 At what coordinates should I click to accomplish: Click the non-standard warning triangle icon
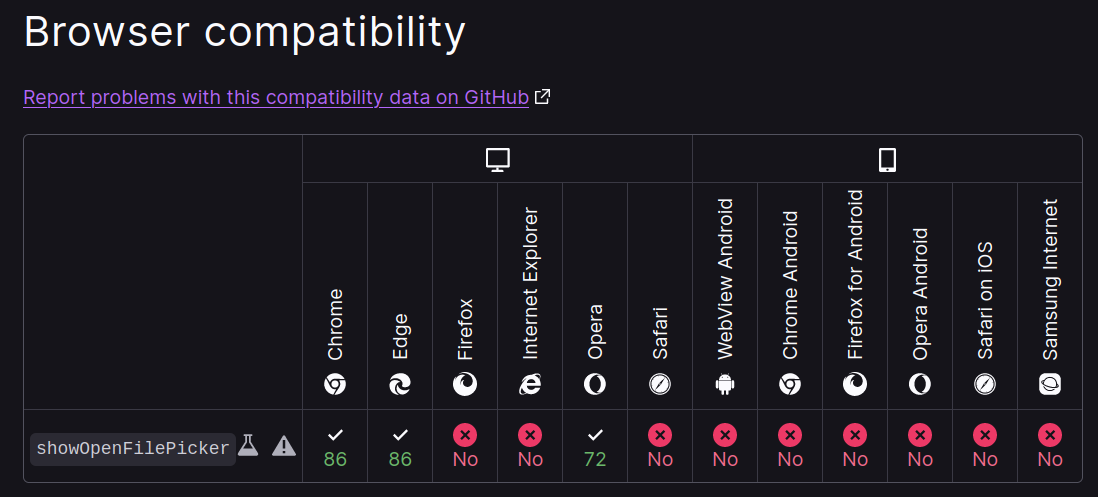pos(284,445)
